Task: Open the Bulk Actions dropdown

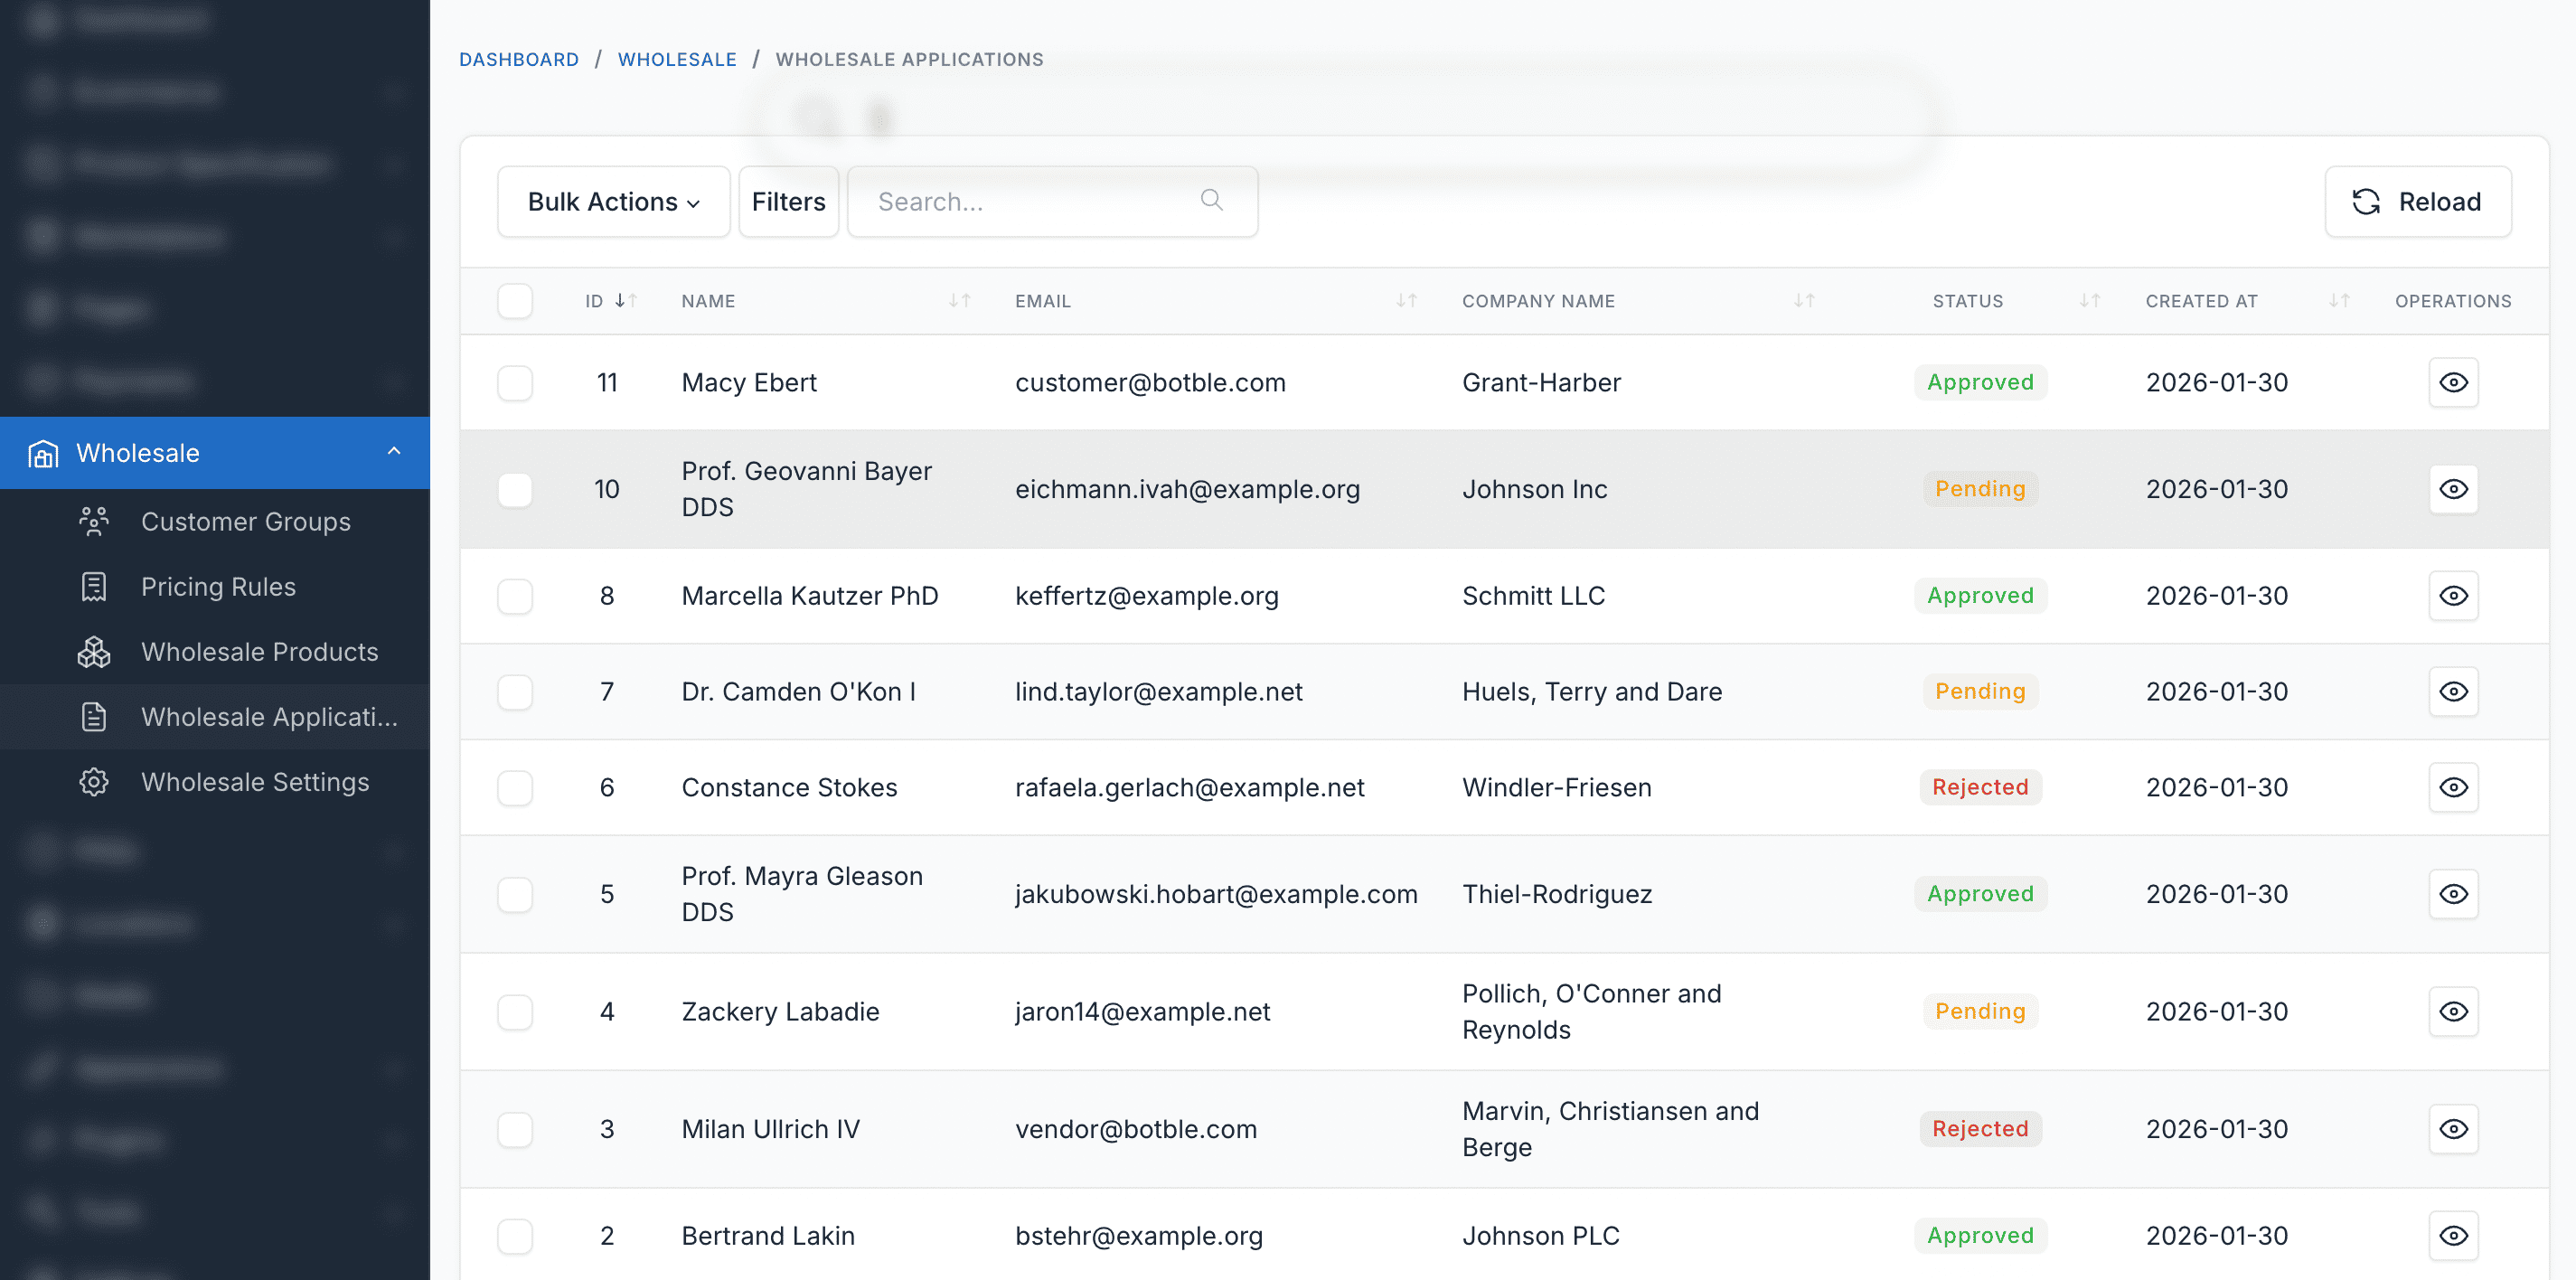Action: [613, 202]
